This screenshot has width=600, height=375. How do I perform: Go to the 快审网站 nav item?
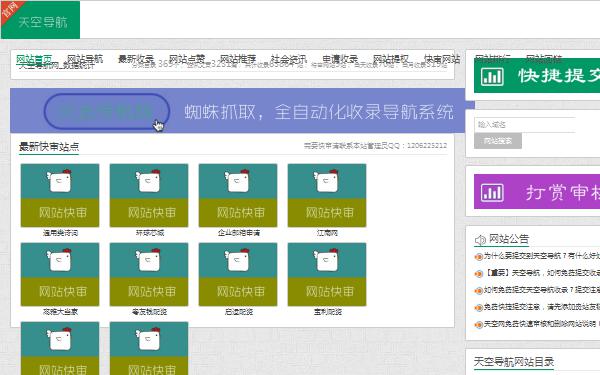[x=442, y=59]
